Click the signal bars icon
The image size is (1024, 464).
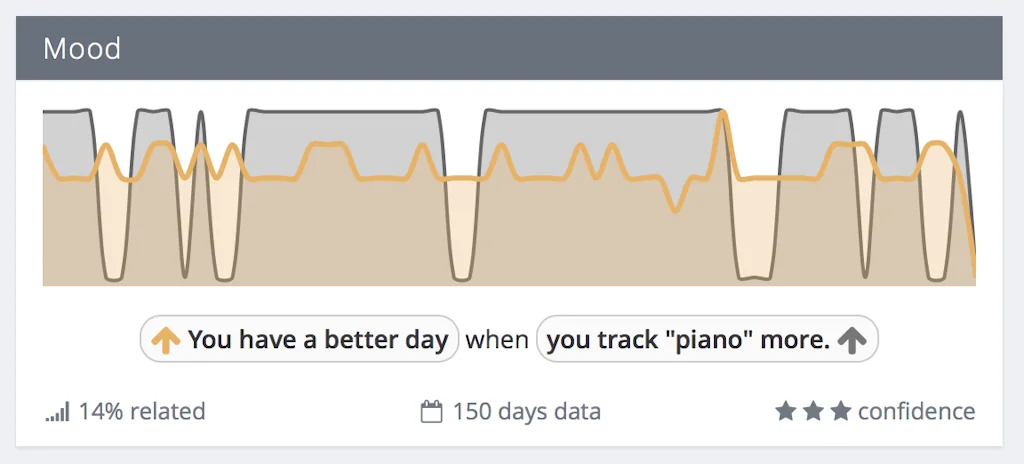click(57, 412)
